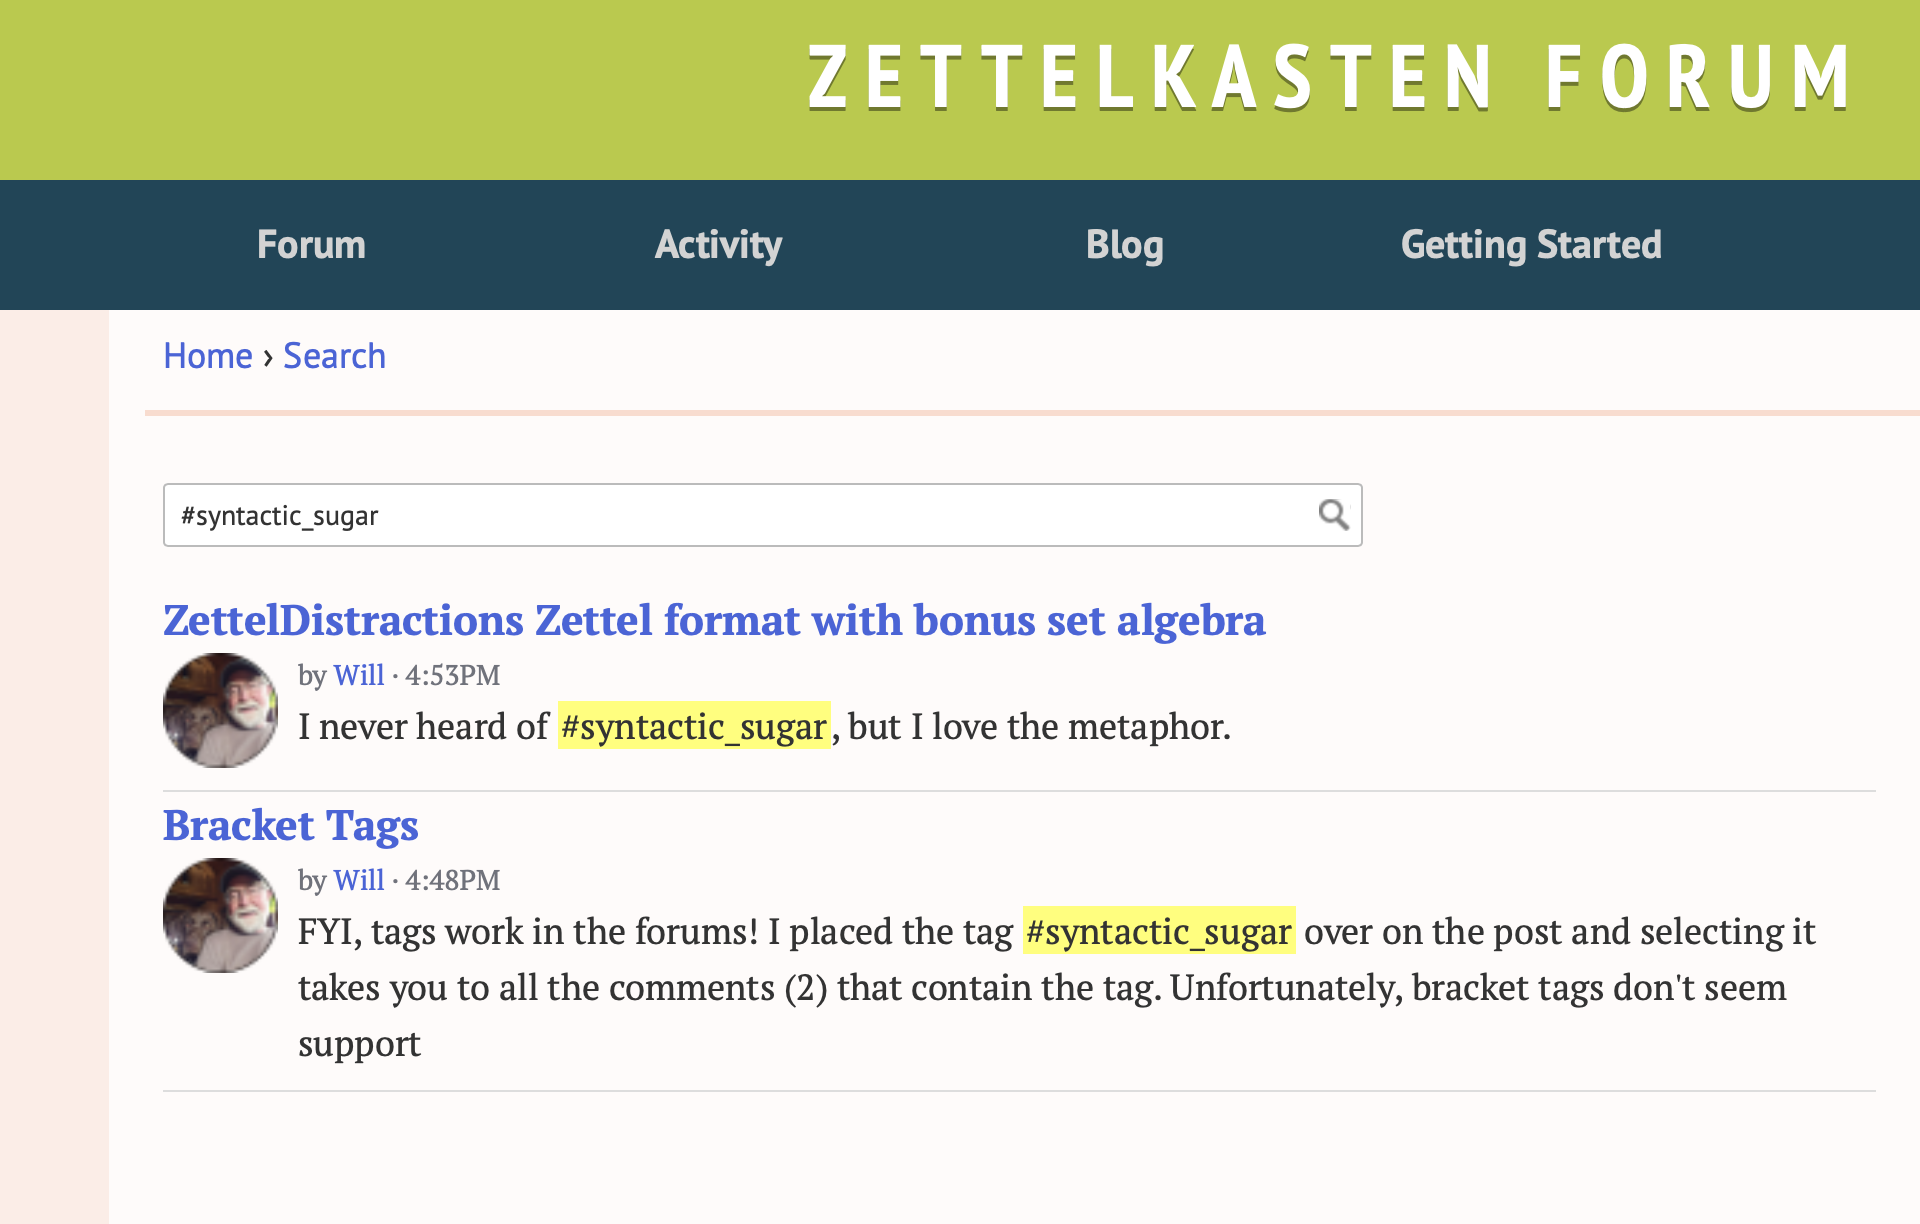Screen dimensions: 1920x1224
Task: Click the Zettelkasten Forum header title
Action: click(1331, 77)
